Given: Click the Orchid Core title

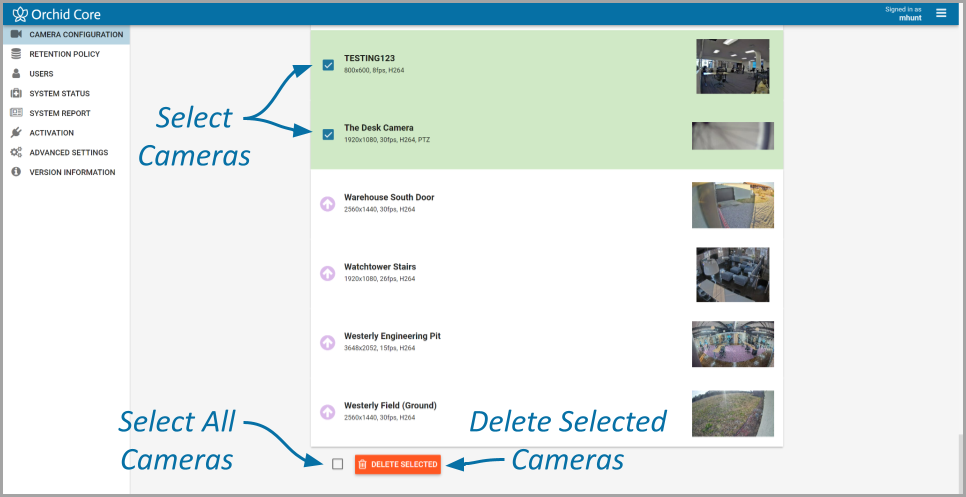Looking at the screenshot, I should click(x=65, y=14).
